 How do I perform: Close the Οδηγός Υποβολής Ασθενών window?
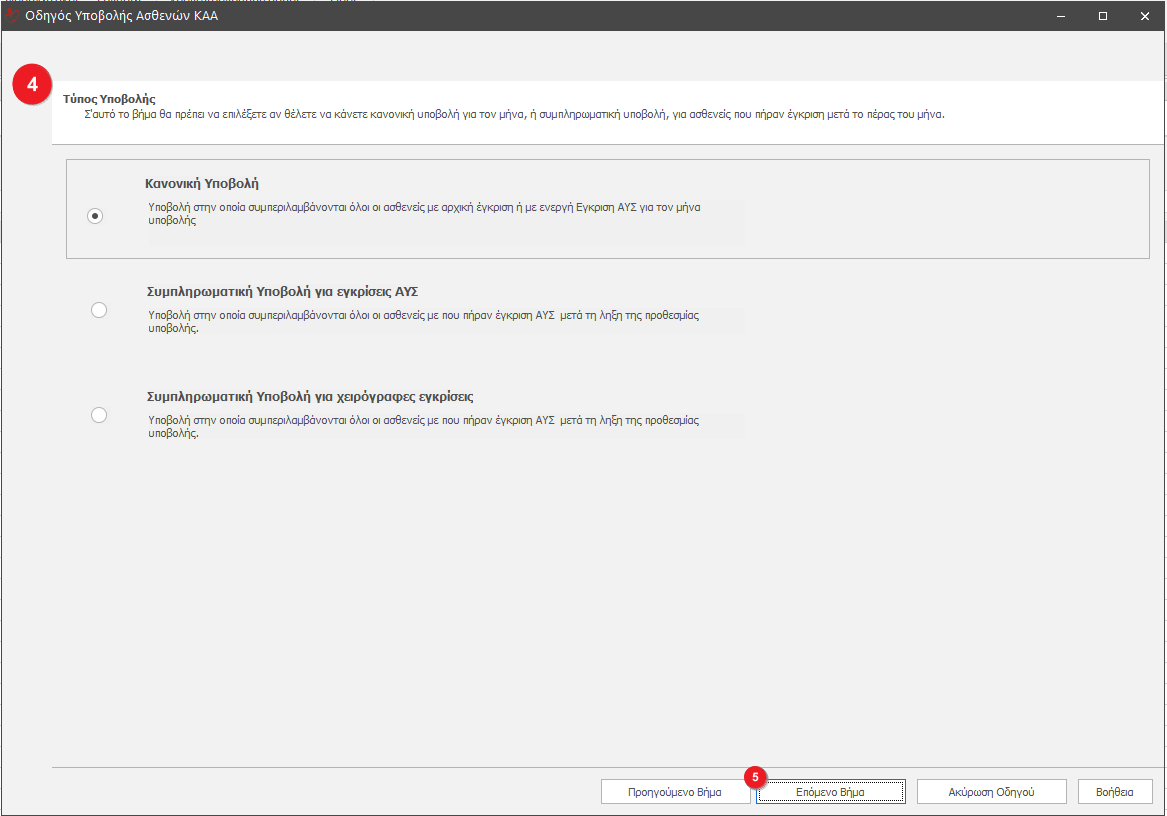coord(1145,16)
